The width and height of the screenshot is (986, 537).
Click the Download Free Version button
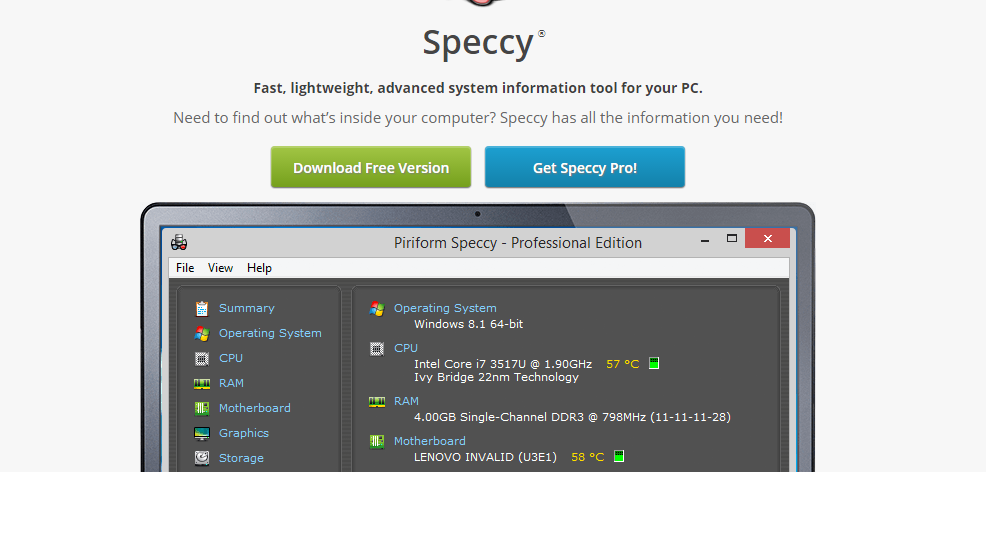(371, 168)
